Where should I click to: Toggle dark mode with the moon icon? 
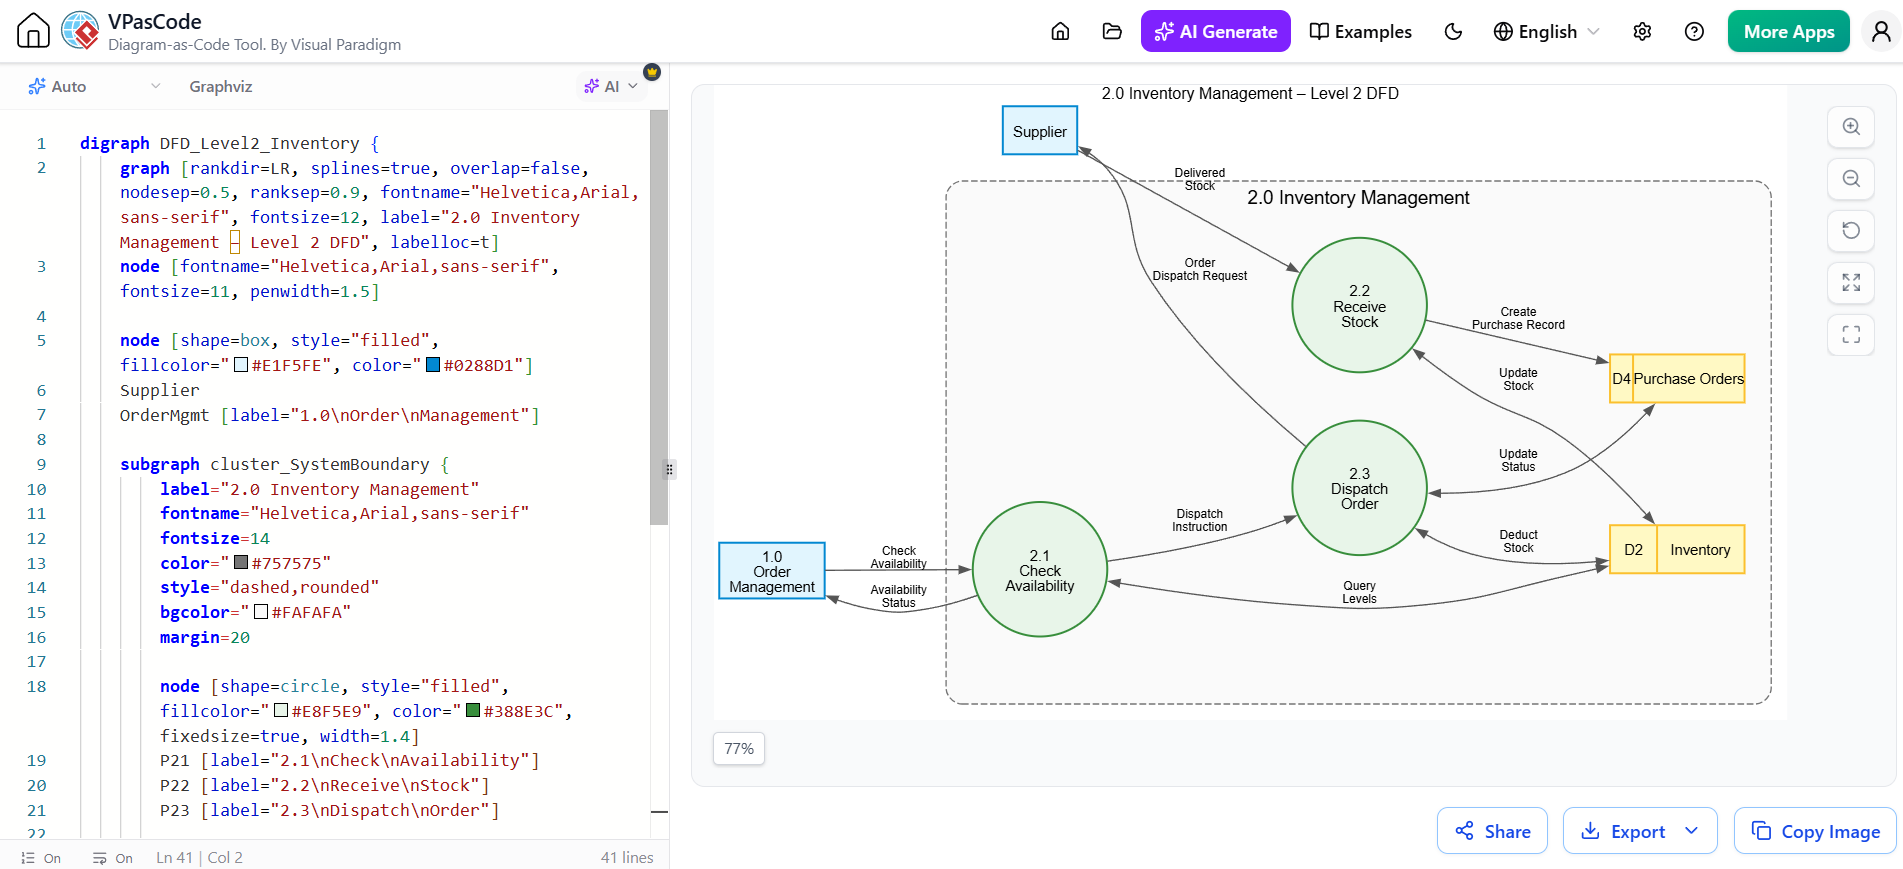(1453, 31)
